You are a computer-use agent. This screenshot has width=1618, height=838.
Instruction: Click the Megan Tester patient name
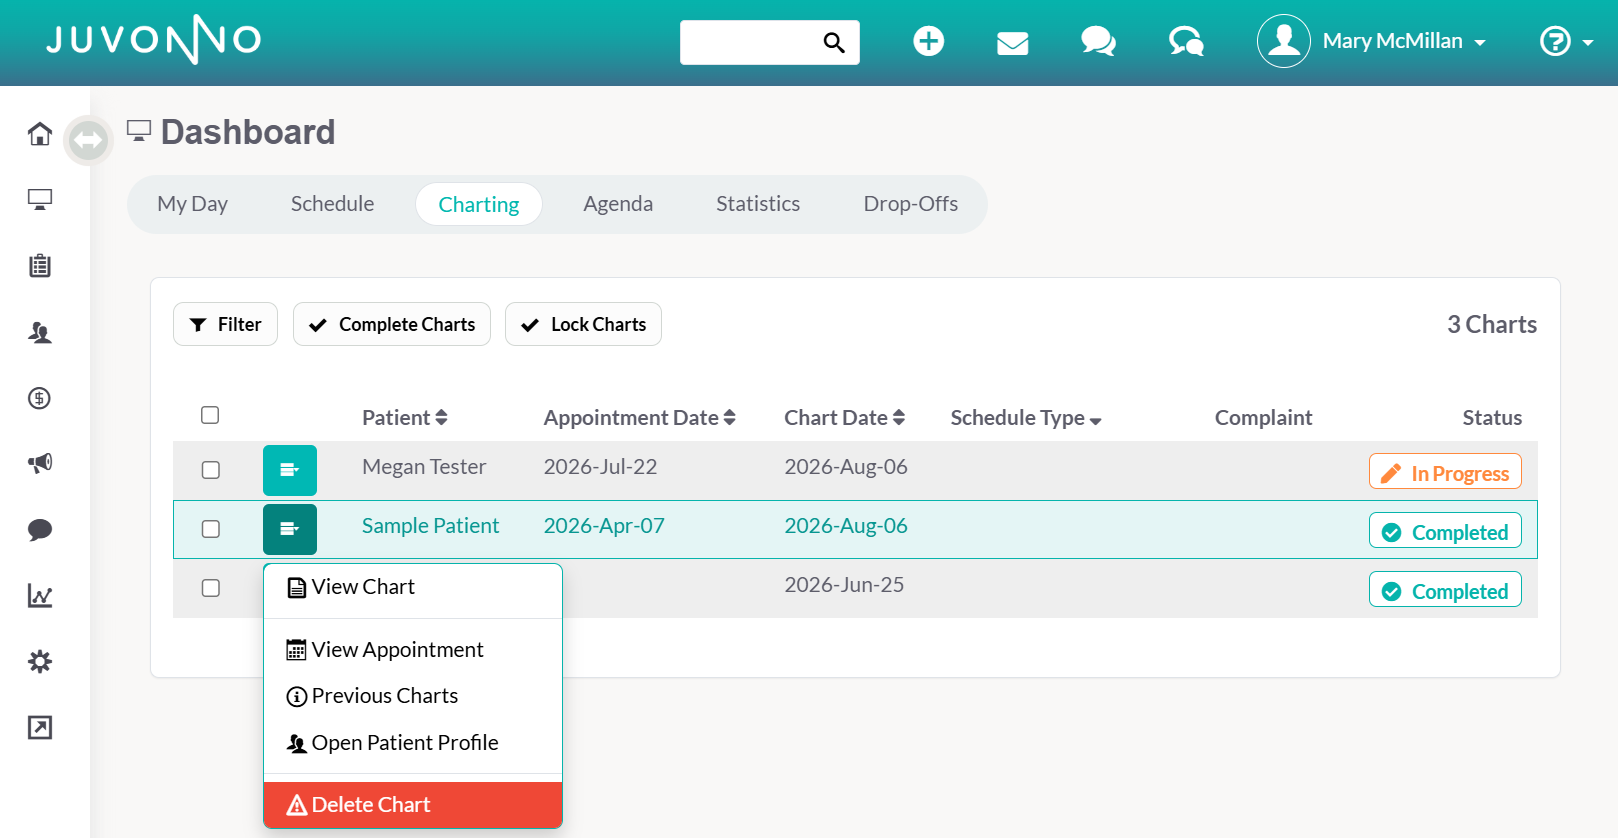[x=424, y=467]
